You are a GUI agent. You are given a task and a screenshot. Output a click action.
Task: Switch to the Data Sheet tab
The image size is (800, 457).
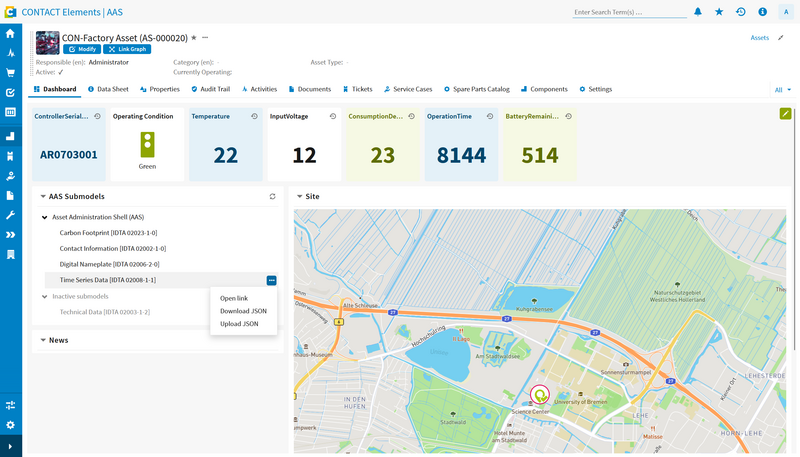(108, 89)
